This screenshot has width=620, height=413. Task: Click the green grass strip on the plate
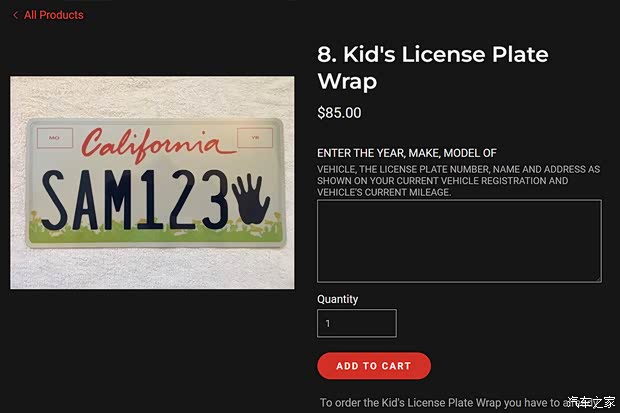coord(156,235)
